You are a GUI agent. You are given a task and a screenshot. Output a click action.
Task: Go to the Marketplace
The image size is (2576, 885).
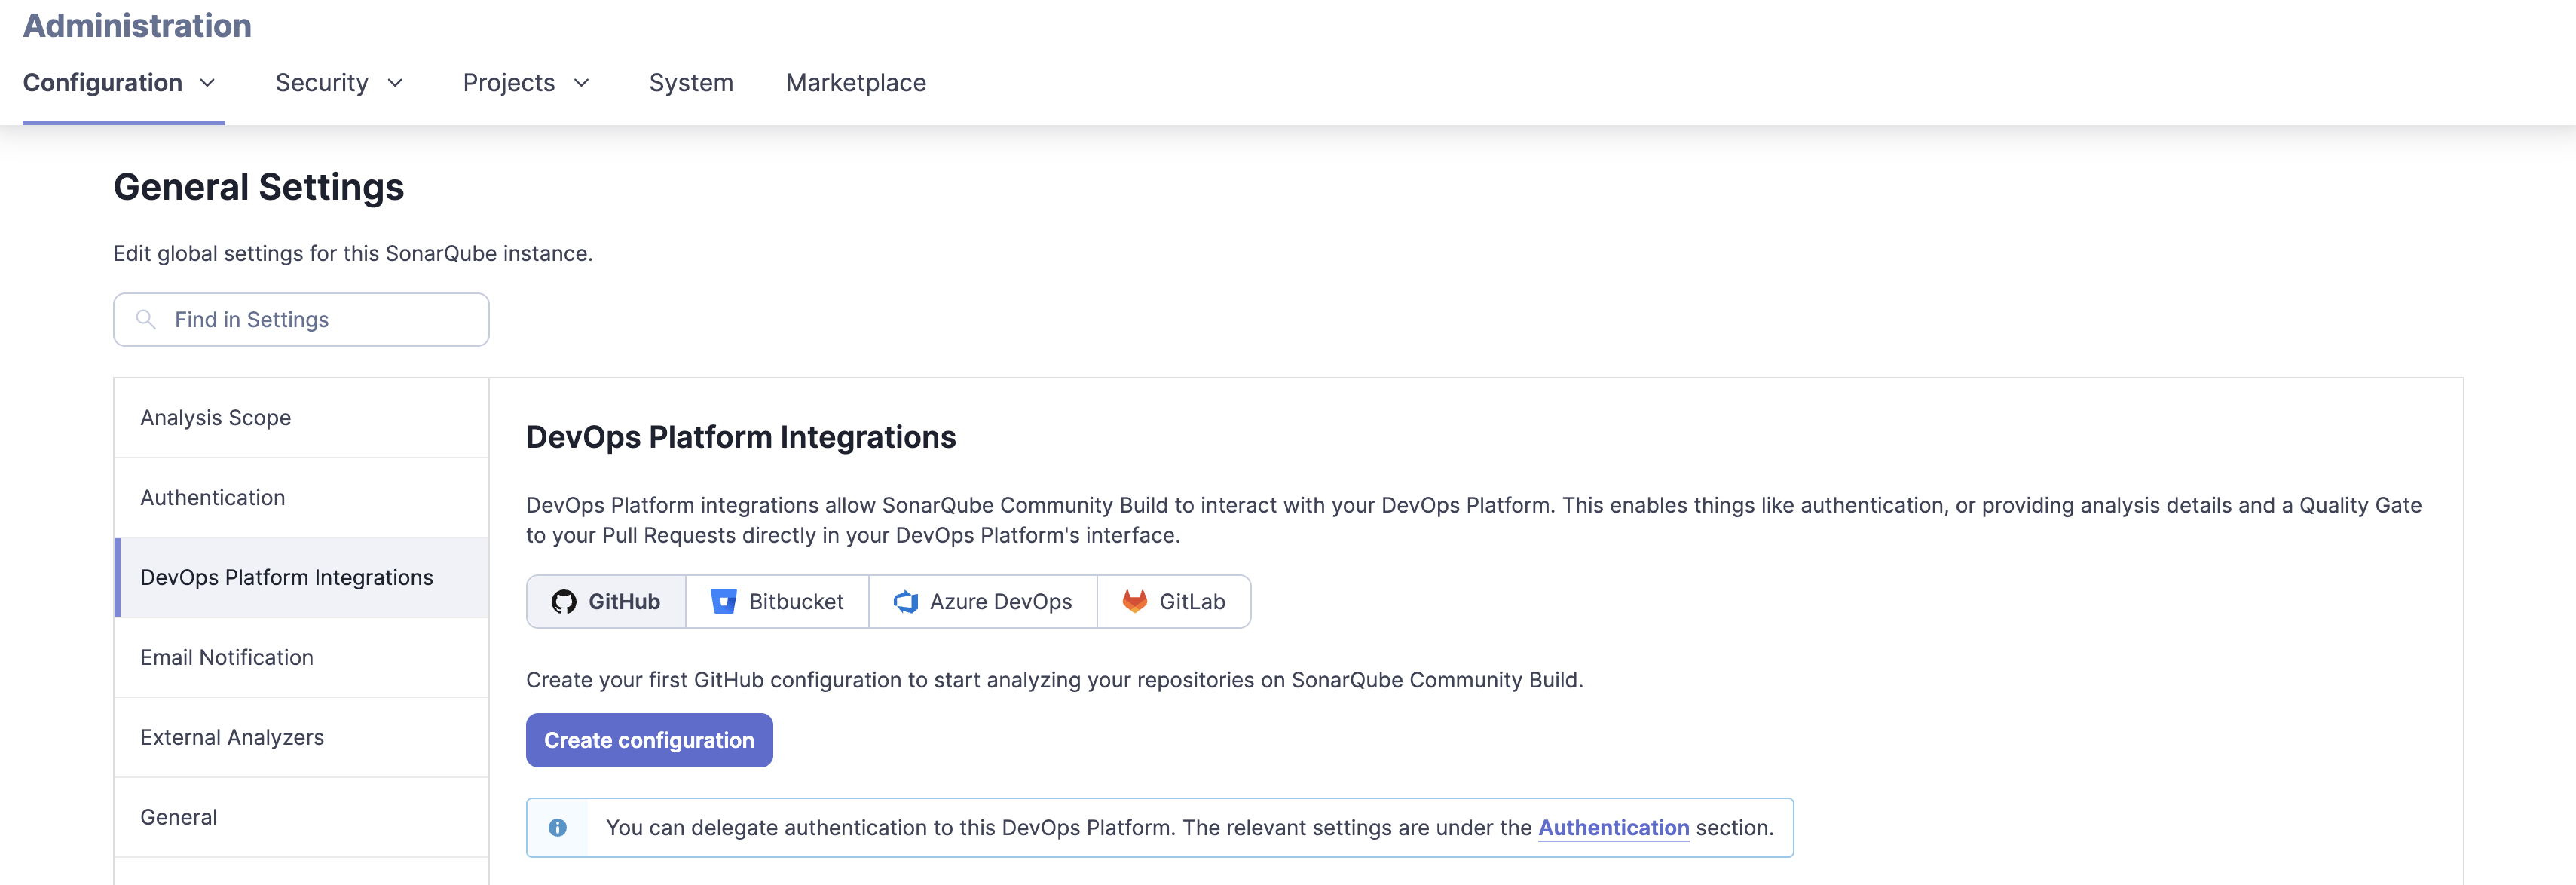[856, 82]
